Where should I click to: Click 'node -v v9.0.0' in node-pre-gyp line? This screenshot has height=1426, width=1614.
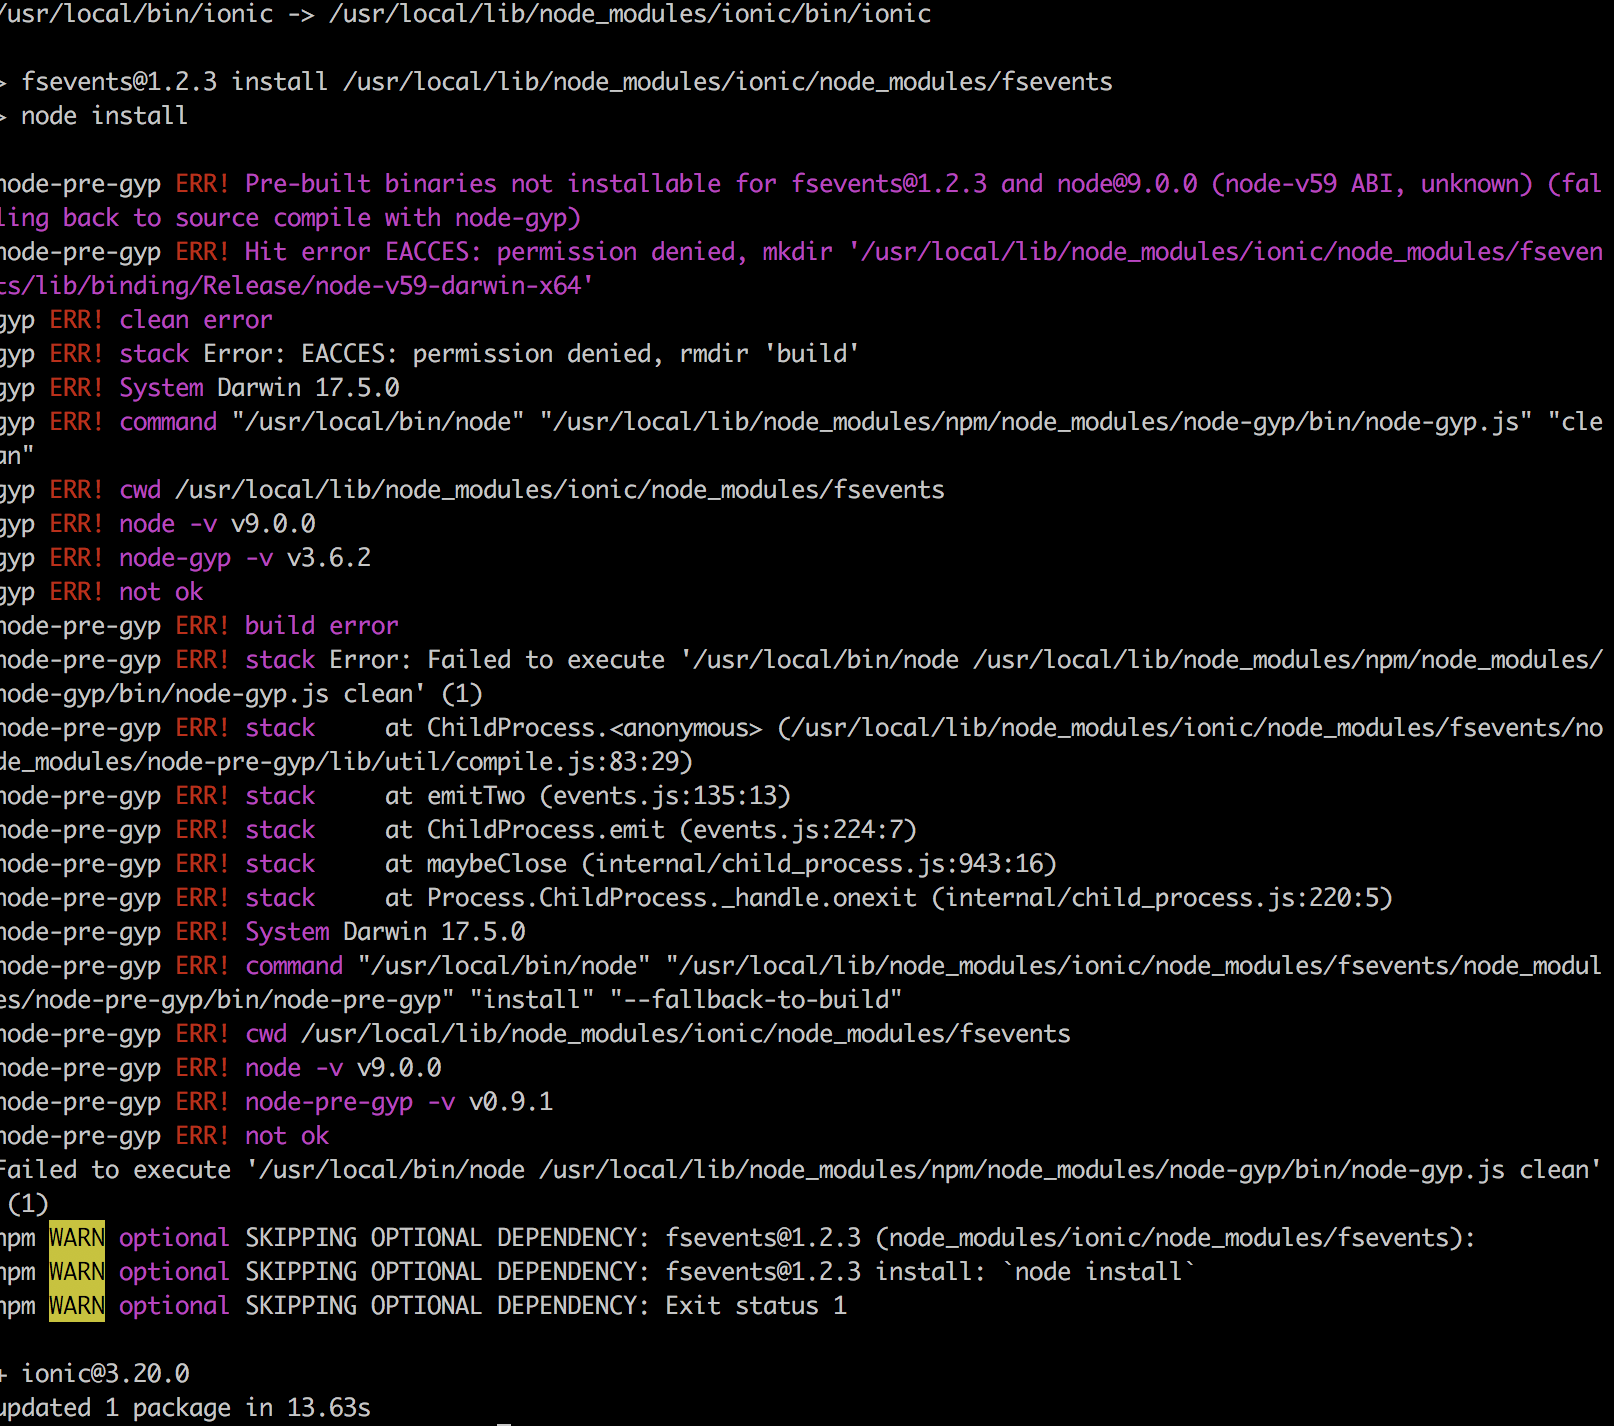point(343,1068)
